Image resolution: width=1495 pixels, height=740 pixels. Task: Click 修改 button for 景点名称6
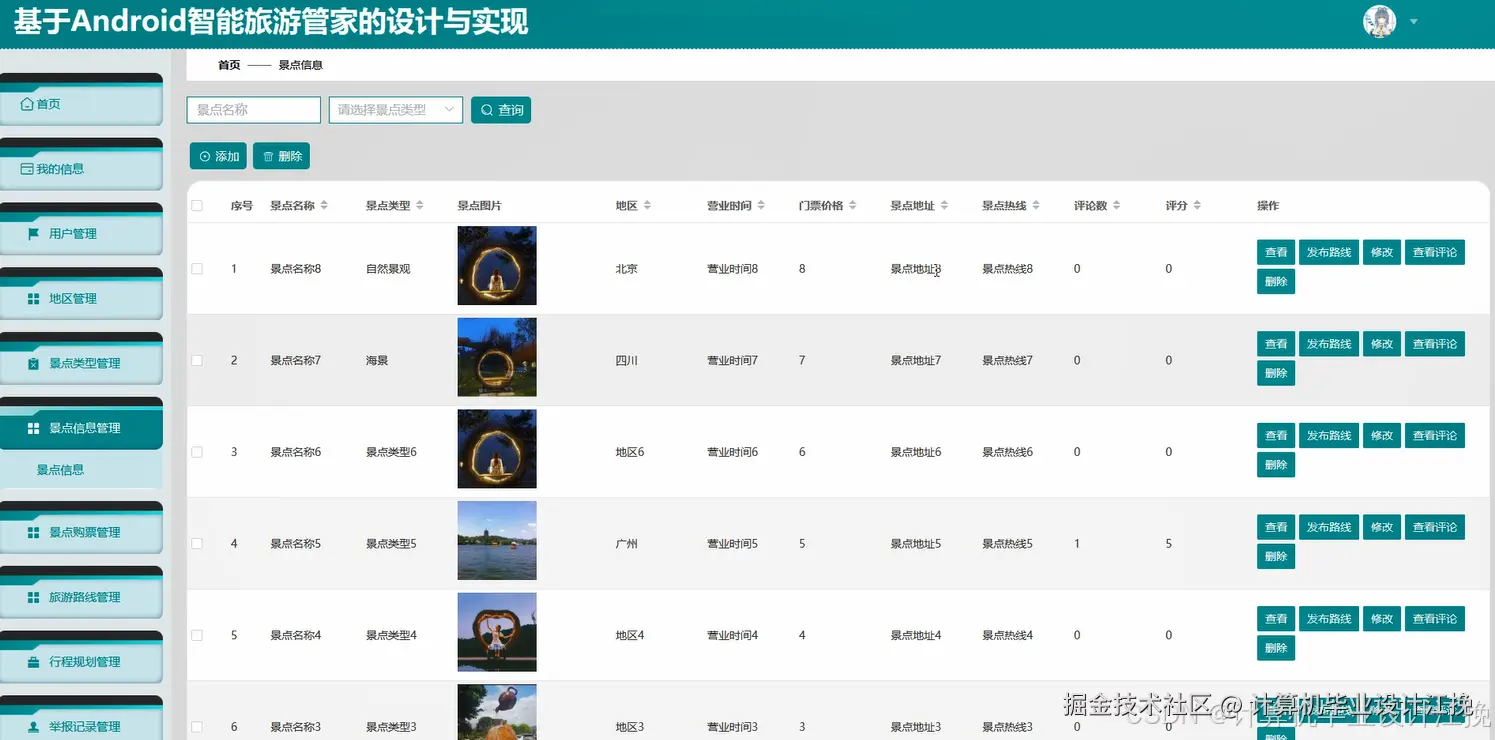click(1382, 436)
